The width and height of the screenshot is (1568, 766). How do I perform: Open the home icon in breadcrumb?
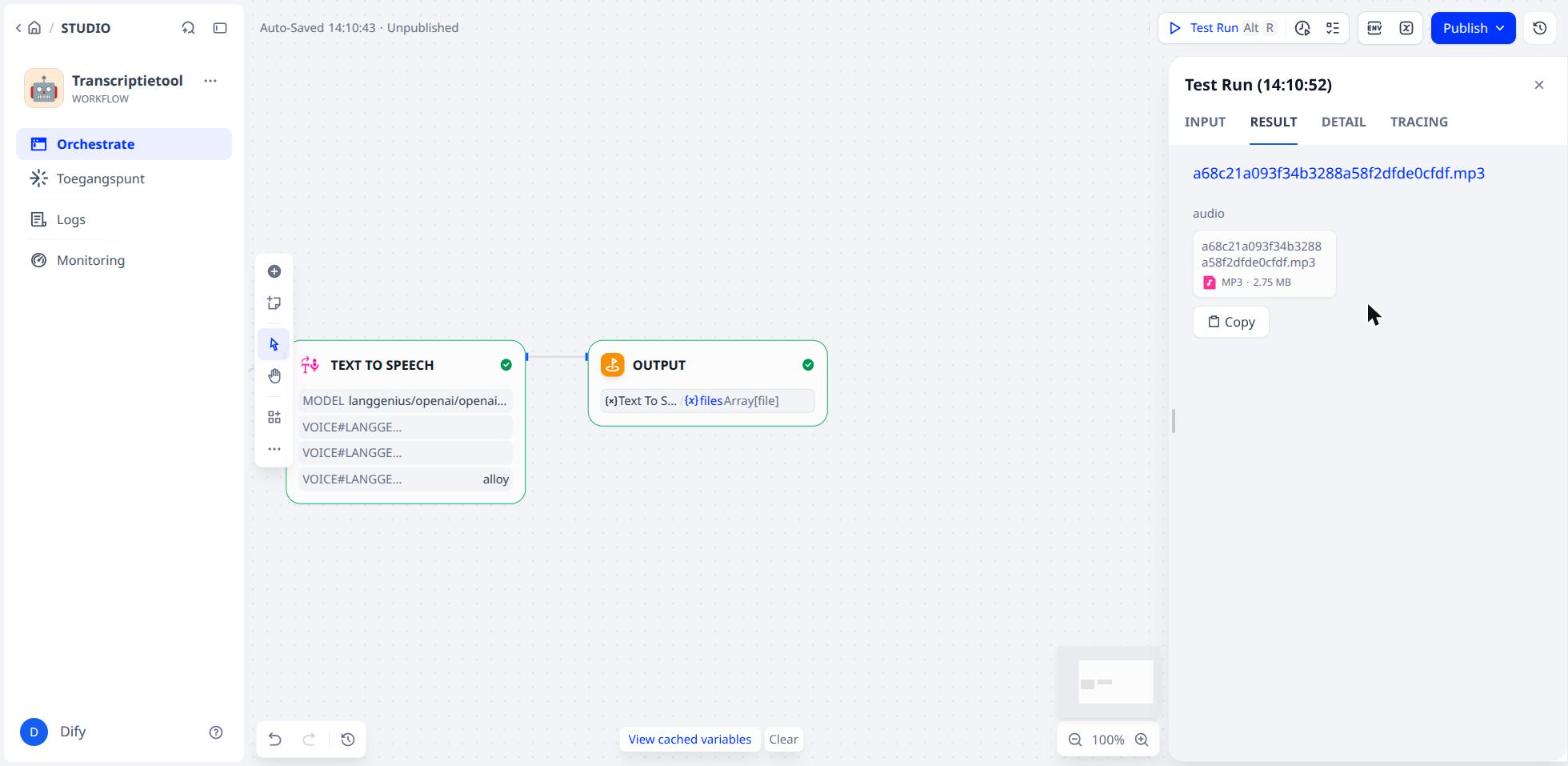pyautogui.click(x=35, y=28)
